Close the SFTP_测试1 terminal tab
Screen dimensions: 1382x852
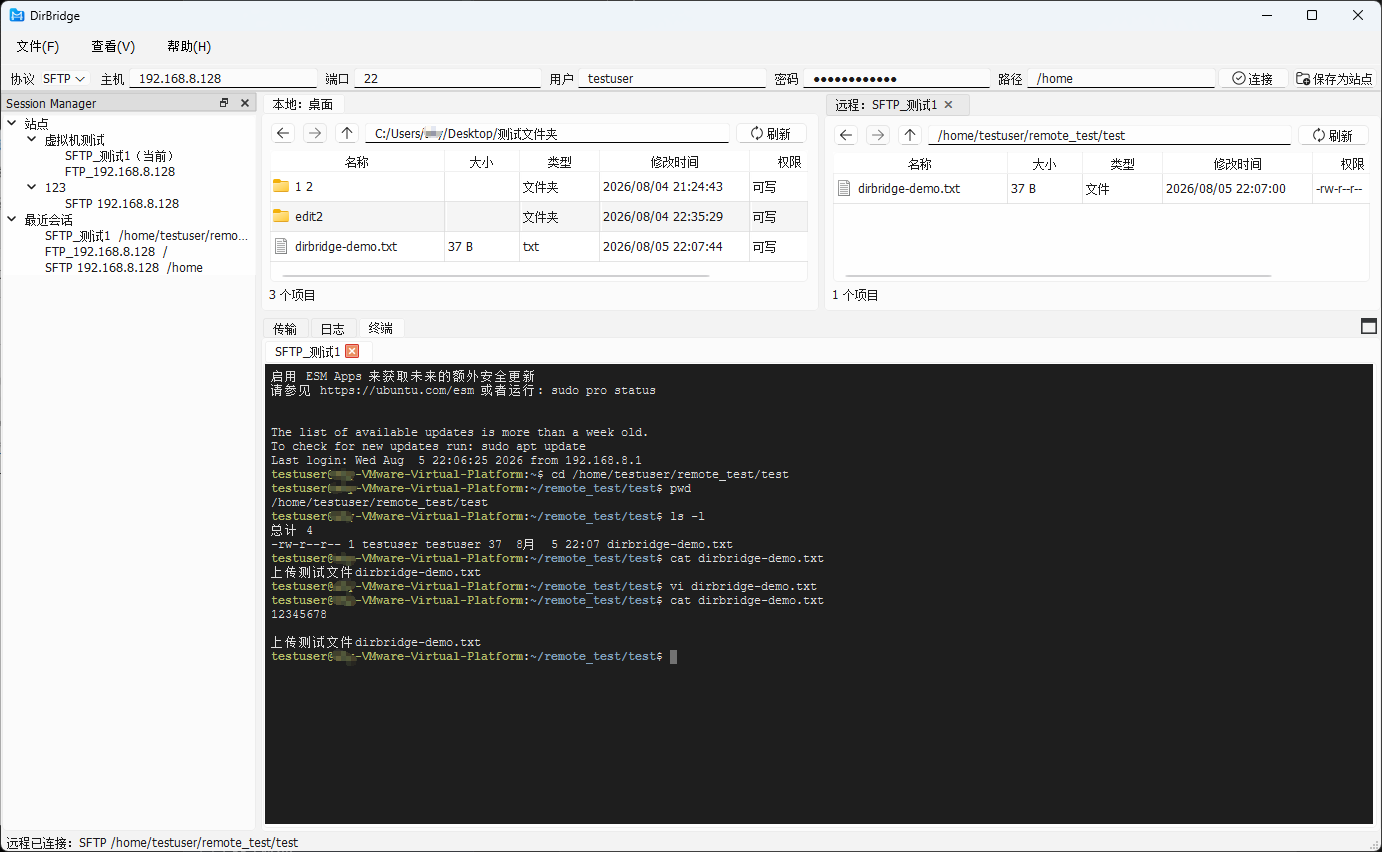pos(352,351)
